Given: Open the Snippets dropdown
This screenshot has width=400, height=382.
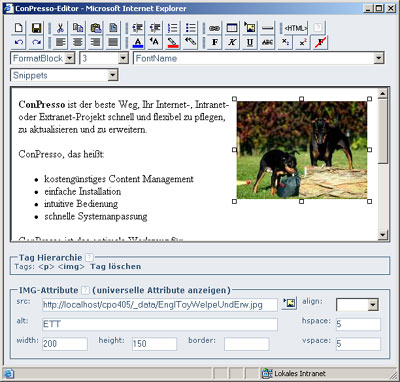Looking at the screenshot, I should [64, 75].
